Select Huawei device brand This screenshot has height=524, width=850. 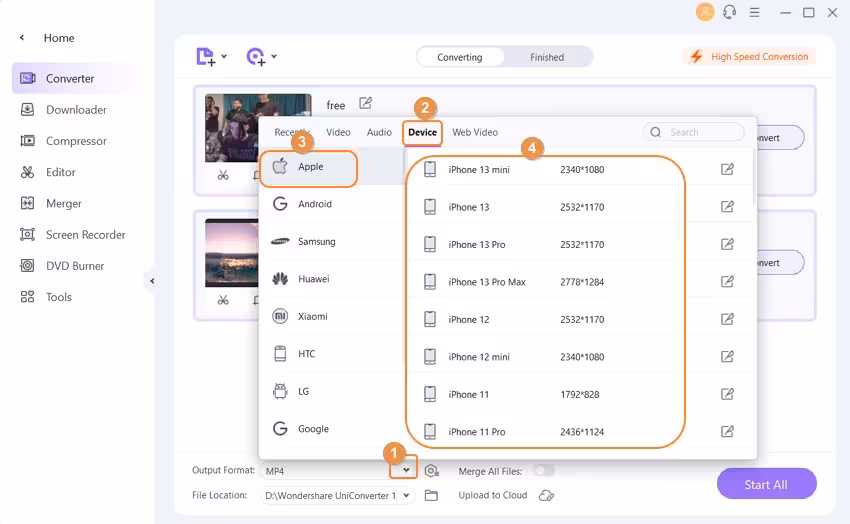[x=332, y=279]
